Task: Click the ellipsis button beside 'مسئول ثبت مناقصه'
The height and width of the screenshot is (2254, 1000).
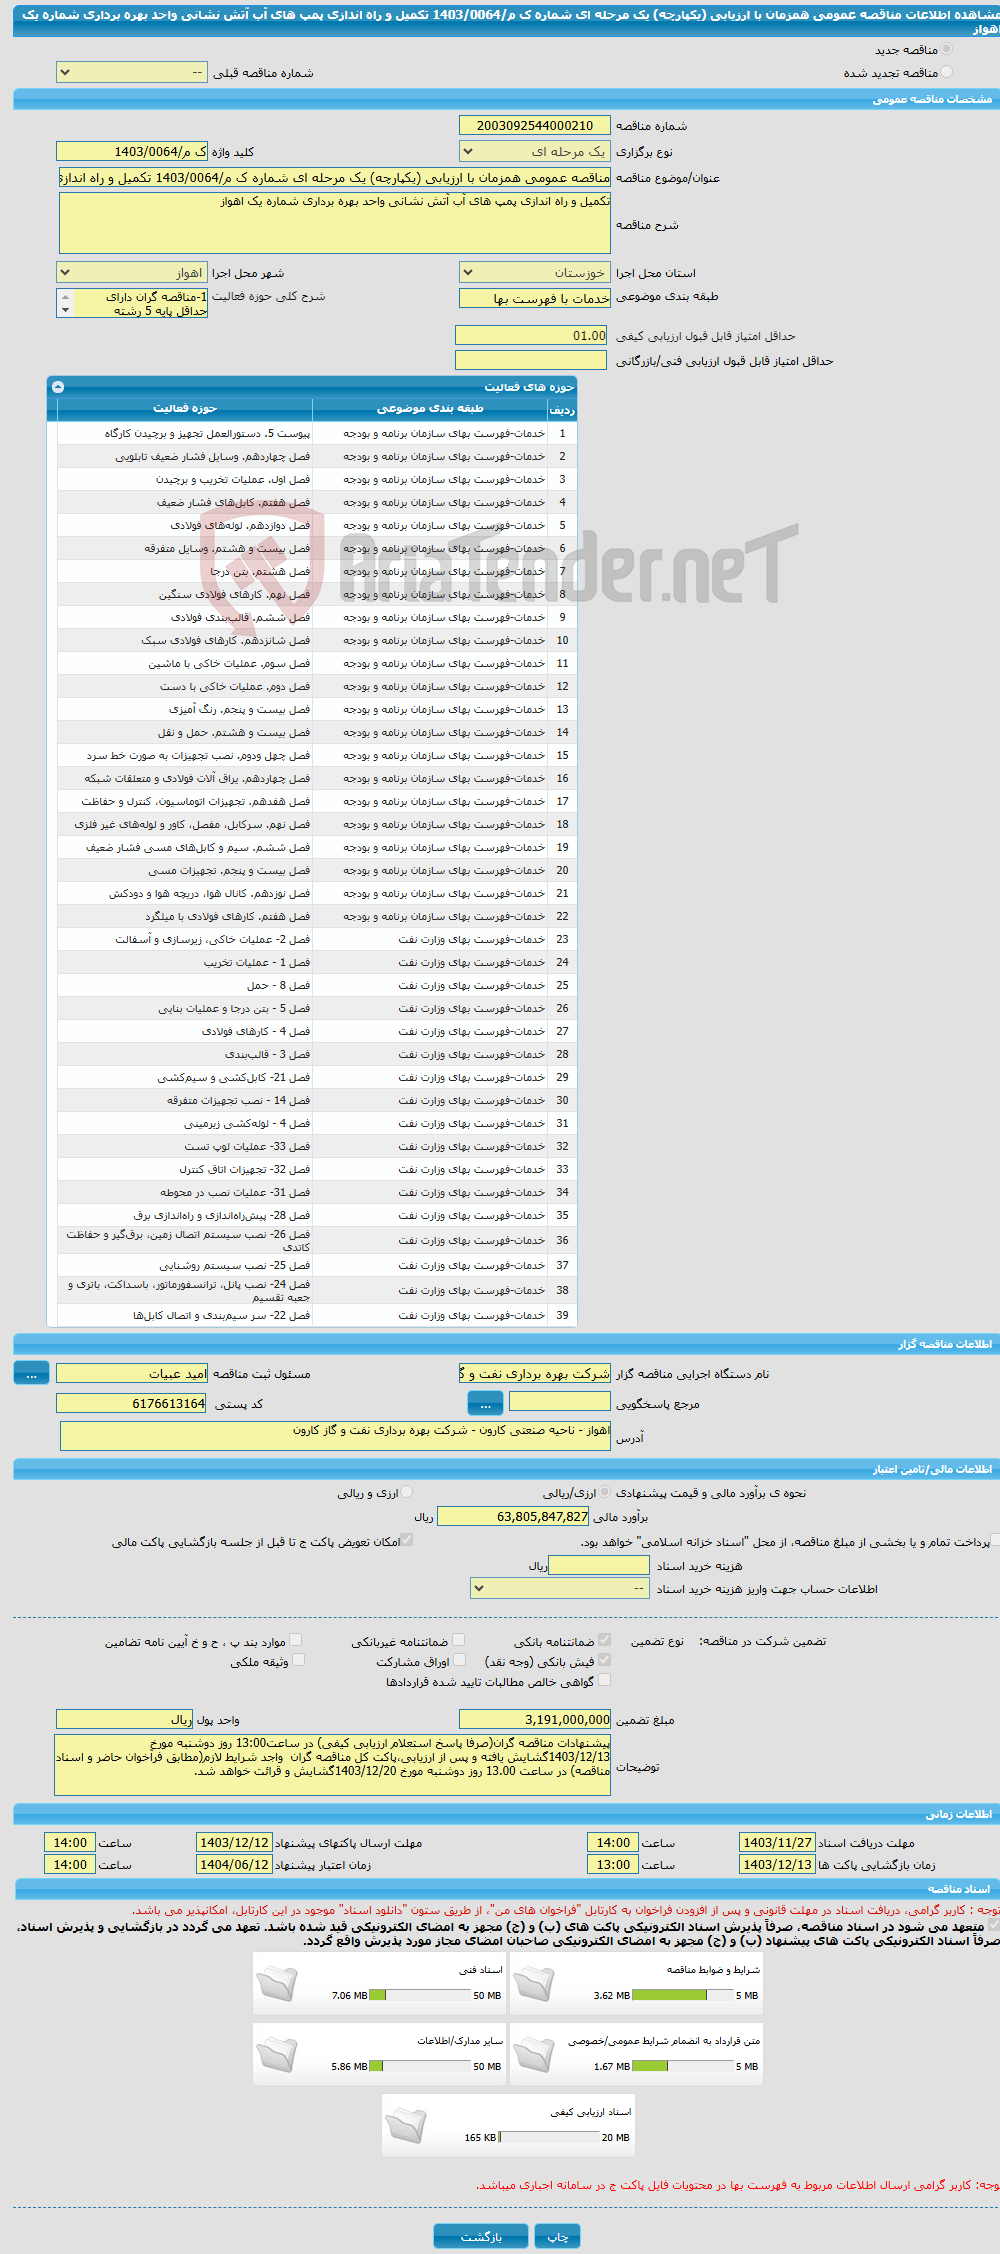Action: [x=31, y=1373]
